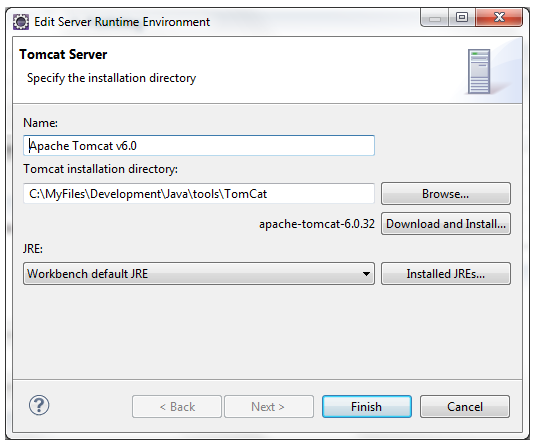Click the server tower banner icon
535x446 pixels.
tap(479, 71)
